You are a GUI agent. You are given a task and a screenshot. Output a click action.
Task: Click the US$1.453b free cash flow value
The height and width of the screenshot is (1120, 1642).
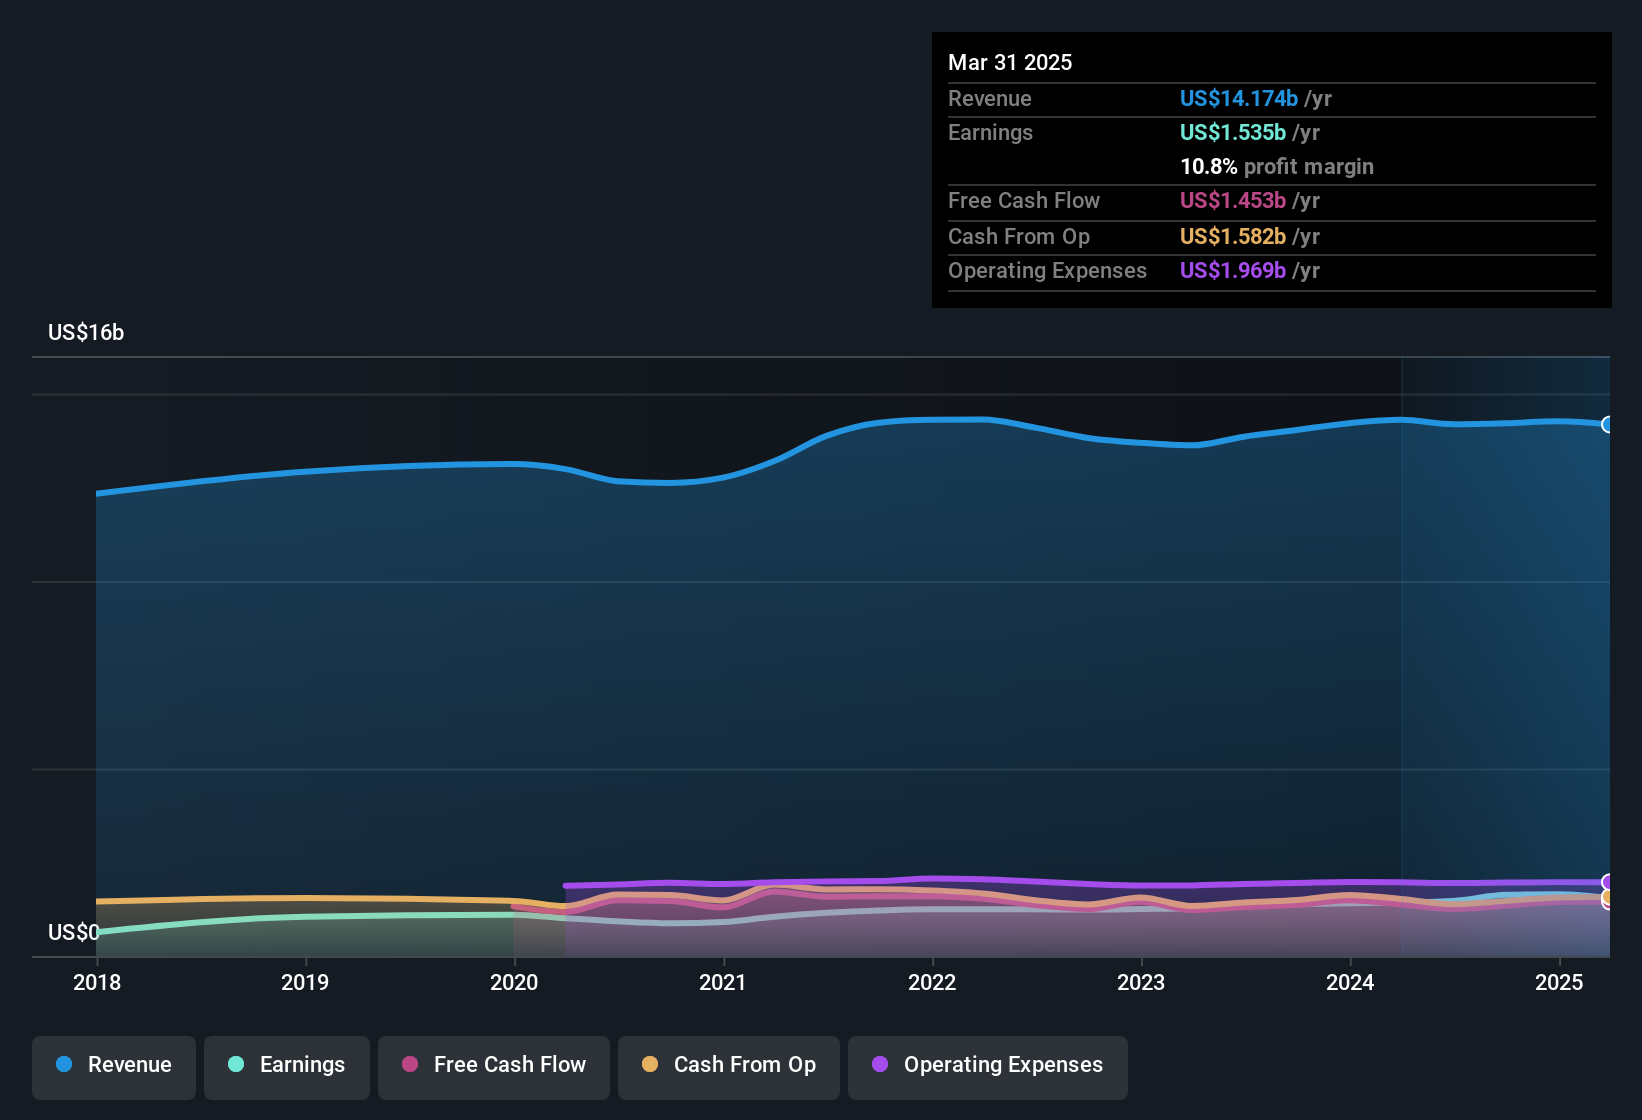pyautogui.click(x=1233, y=200)
